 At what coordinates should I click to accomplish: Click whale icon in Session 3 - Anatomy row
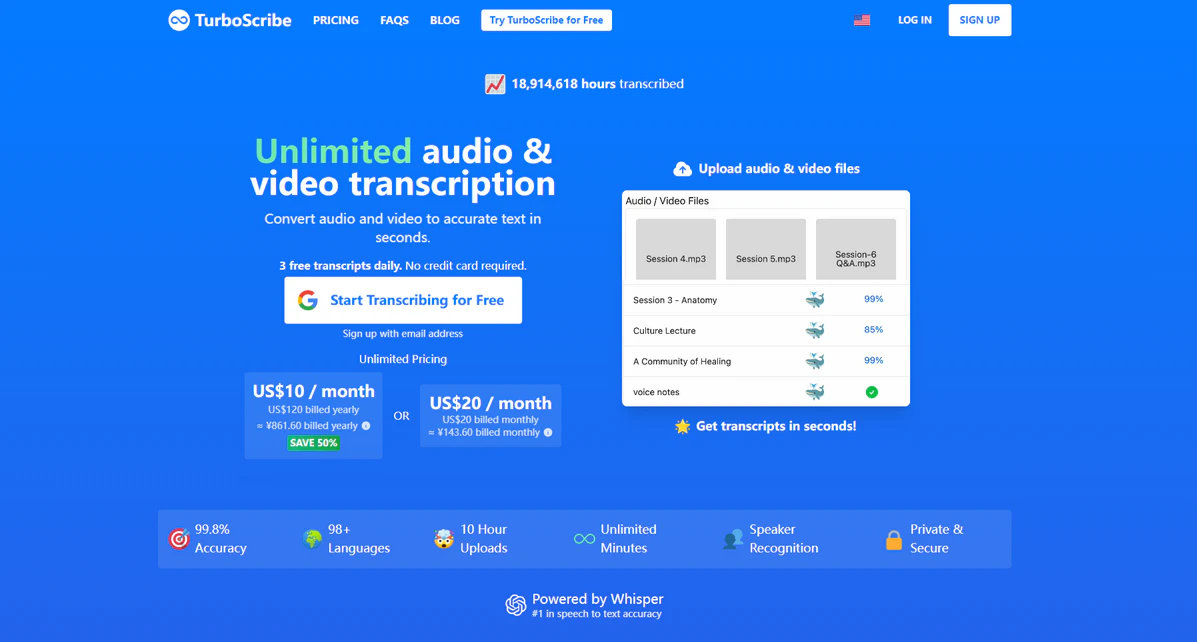pyautogui.click(x=815, y=299)
